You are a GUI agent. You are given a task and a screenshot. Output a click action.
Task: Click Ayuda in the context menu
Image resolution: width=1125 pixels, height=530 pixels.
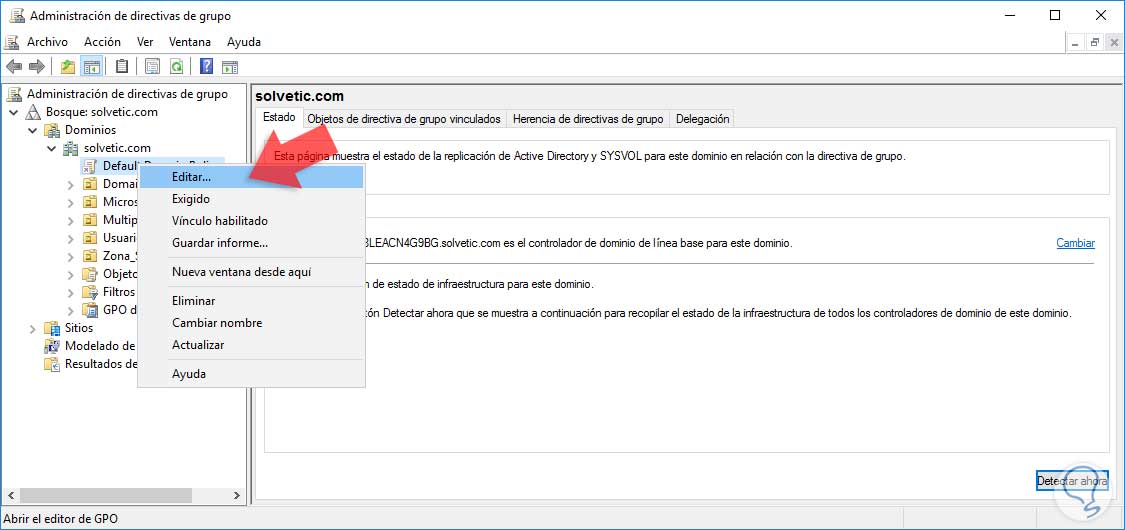tap(251, 374)
